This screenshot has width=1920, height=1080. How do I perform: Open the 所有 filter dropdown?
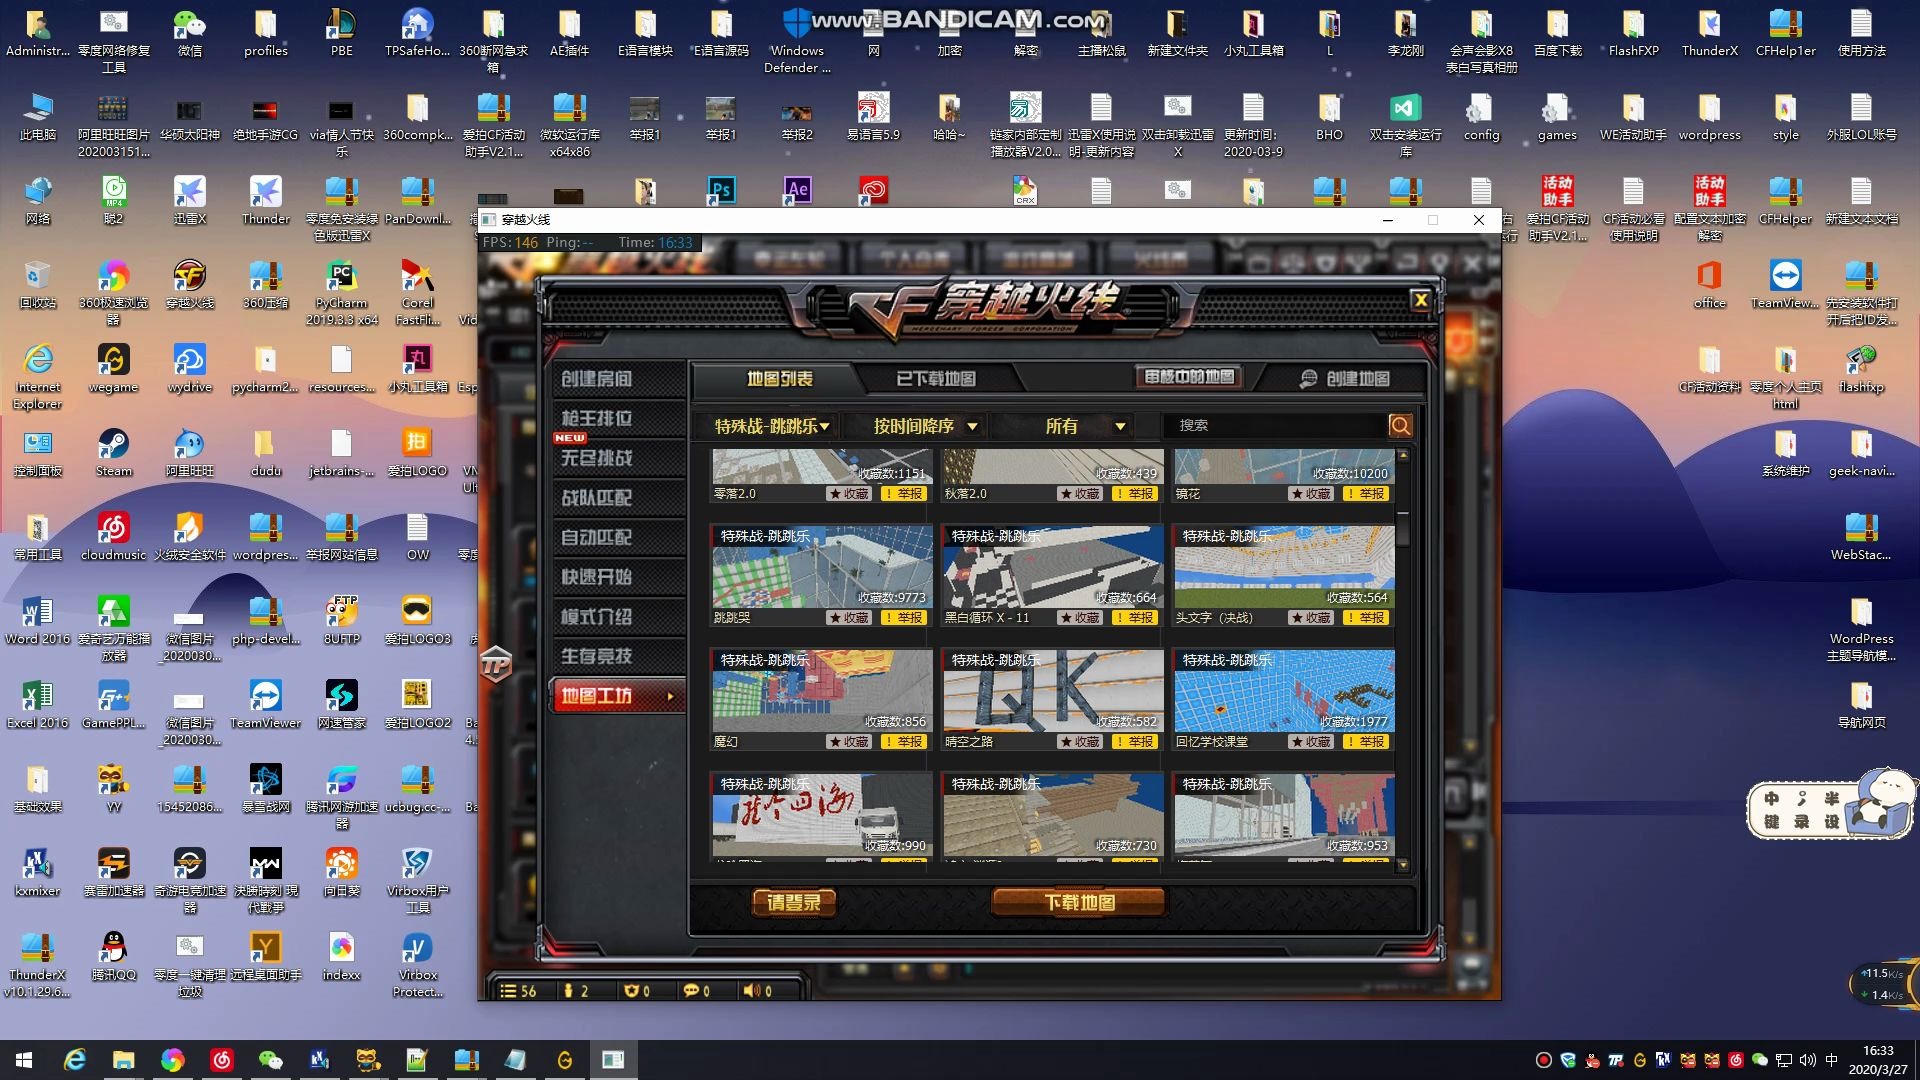click(1084, 427)
